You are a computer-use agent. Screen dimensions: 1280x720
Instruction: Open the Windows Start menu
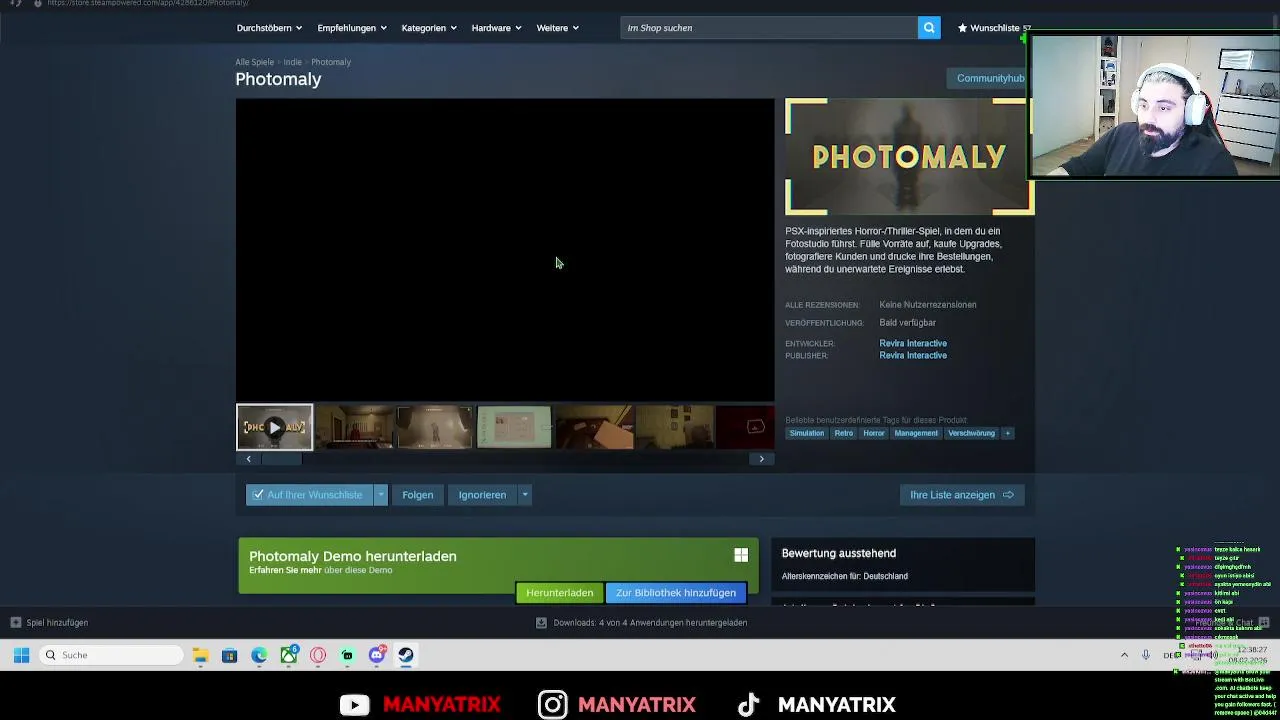(21, 655)
